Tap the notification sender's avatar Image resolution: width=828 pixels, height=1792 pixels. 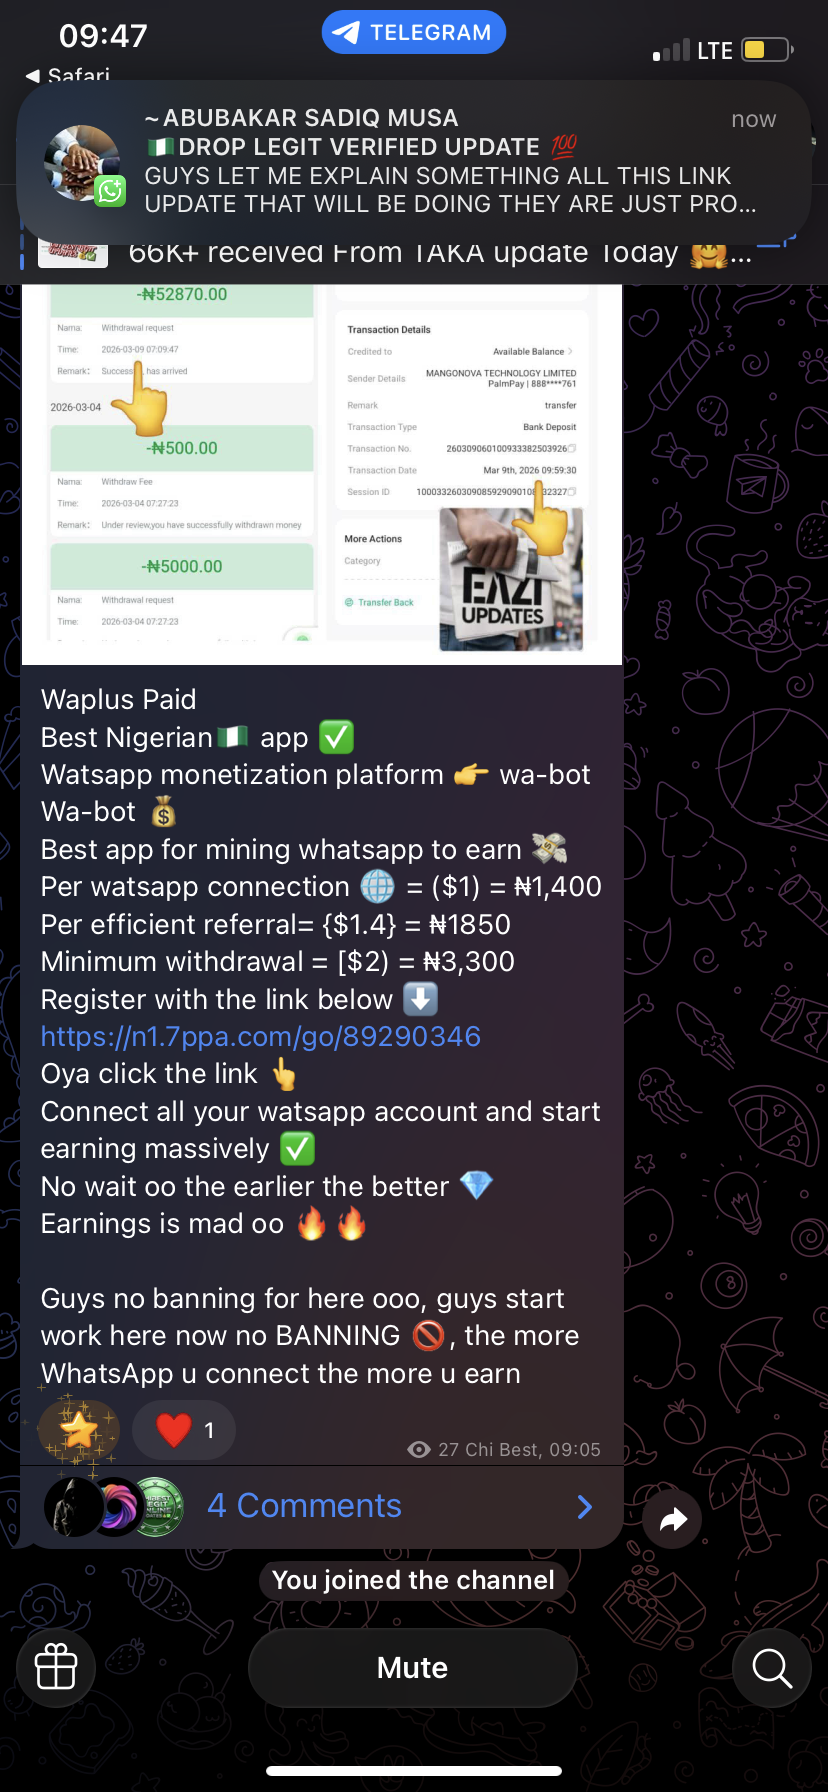pos(82,163)
